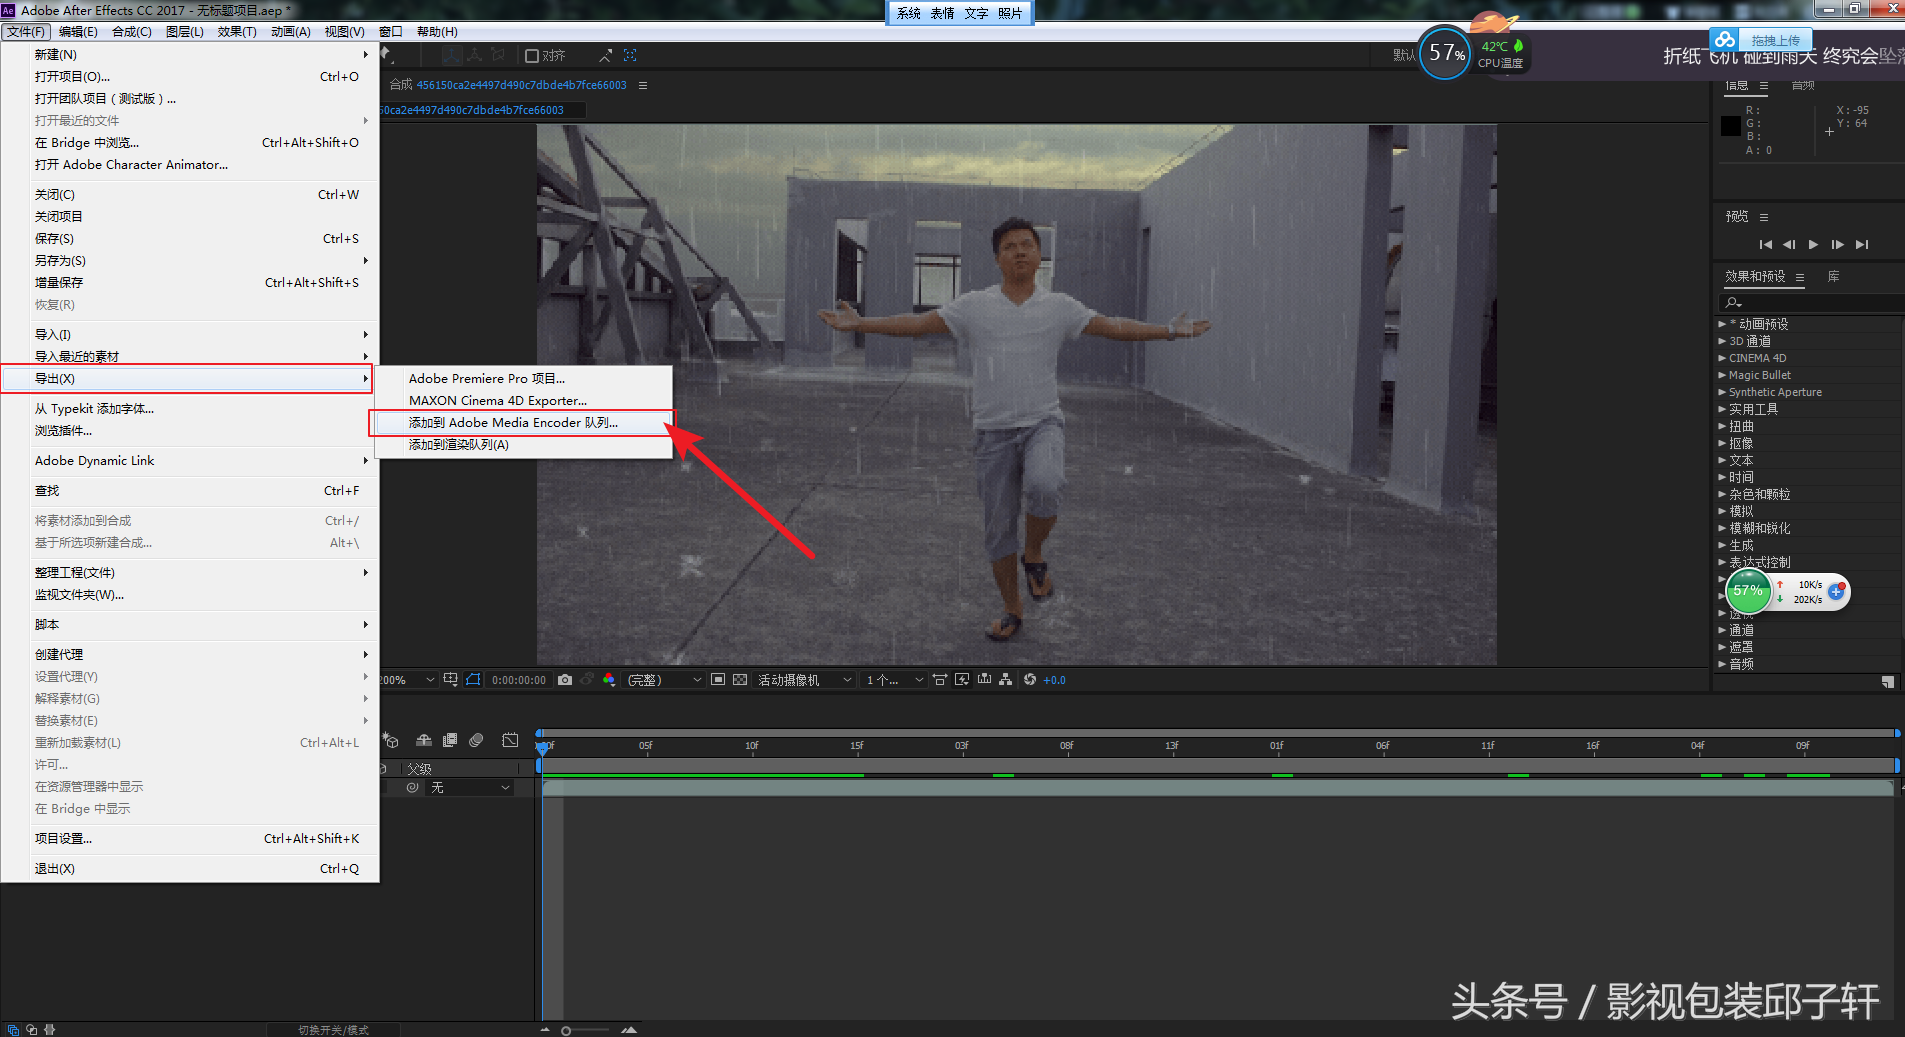Open the 效果和预设 panel menu icon
This screenshot has height=1037, width=1905.
point(1800,277)
